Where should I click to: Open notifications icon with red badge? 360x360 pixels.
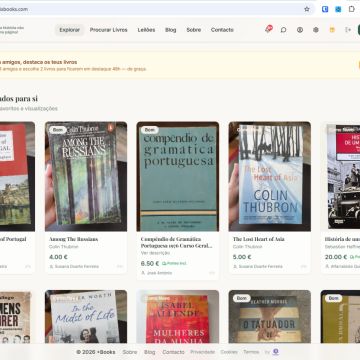point(268,29)
